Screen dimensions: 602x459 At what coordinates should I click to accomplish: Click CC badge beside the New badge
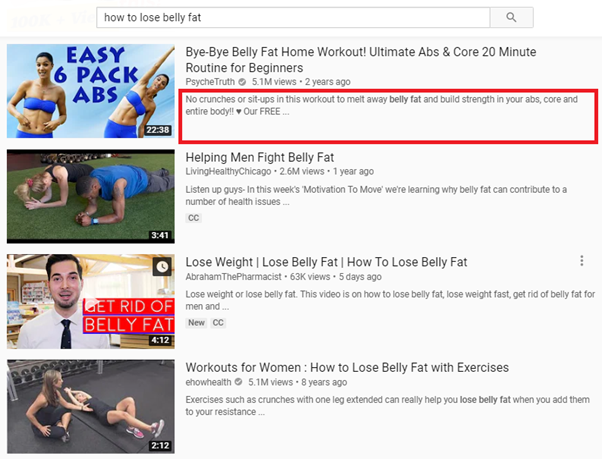point(218,323)
